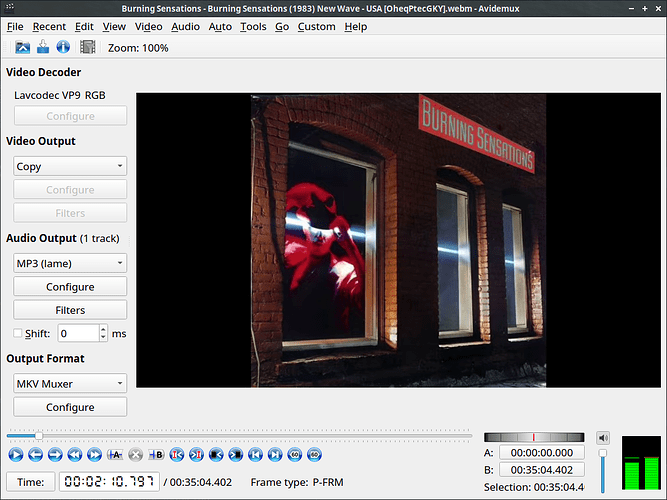Screen dimensions: 667x500
Task: Click the total duration / 00:35:04.402 text
Action: coord(198,482)
